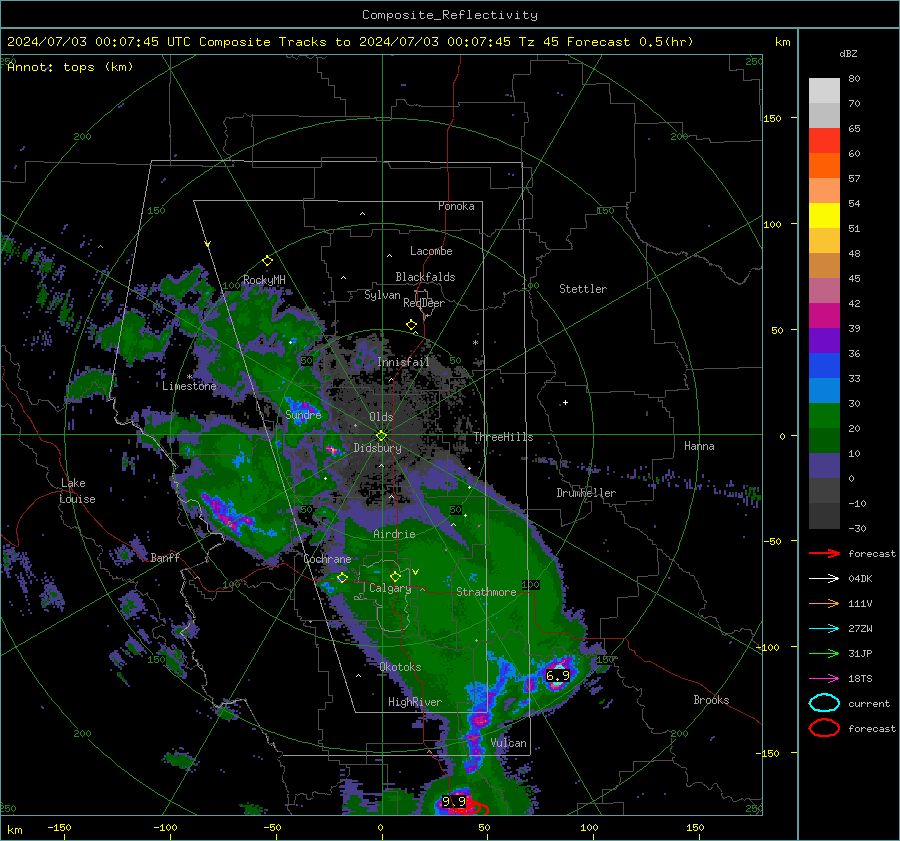Screen dimensions: 900x841
Task: Click the Okotoks city label
Action: (400, 667)
